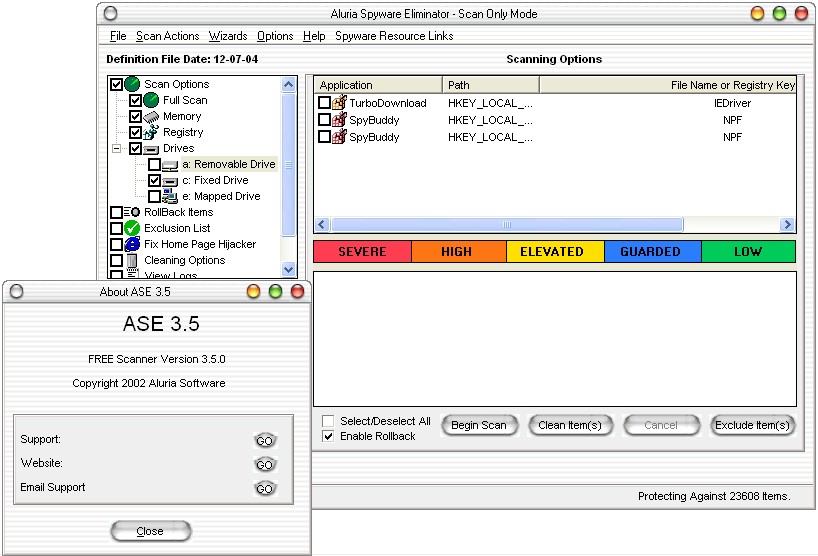Screen dimensions: 818x556
Task: Open the Scan Actions menu
Action: [167, 36]
